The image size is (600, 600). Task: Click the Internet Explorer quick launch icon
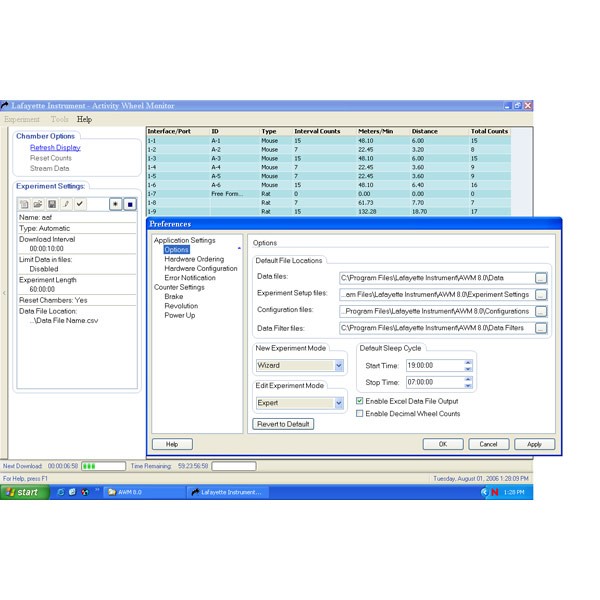coord(60,492)
